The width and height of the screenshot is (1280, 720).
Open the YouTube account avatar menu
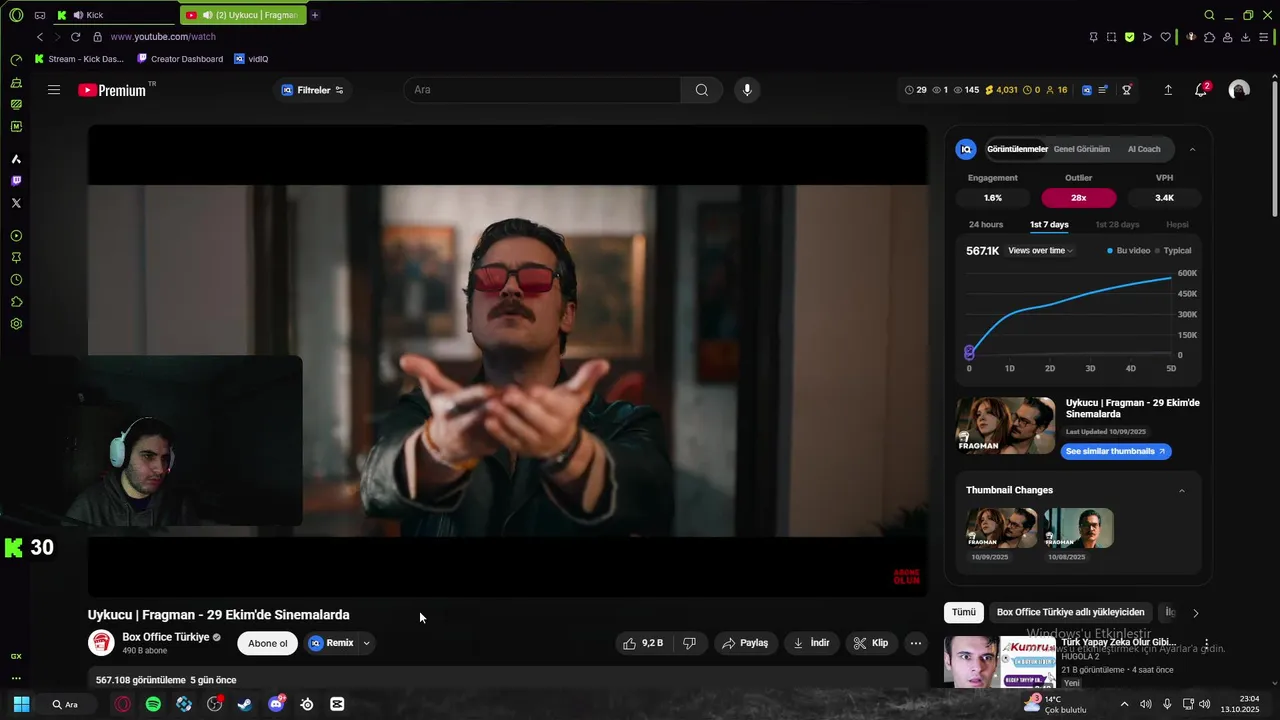[1239, 90]
